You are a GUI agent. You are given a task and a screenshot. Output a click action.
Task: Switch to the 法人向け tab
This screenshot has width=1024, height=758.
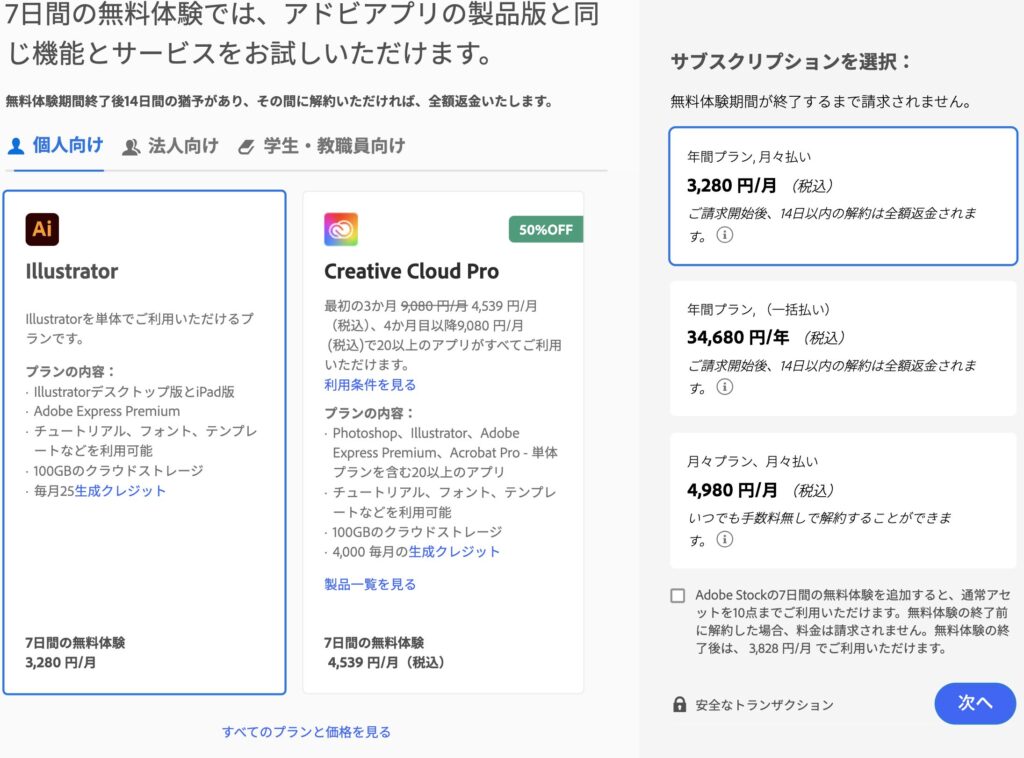pyautogui.click(x=171, y=146)
